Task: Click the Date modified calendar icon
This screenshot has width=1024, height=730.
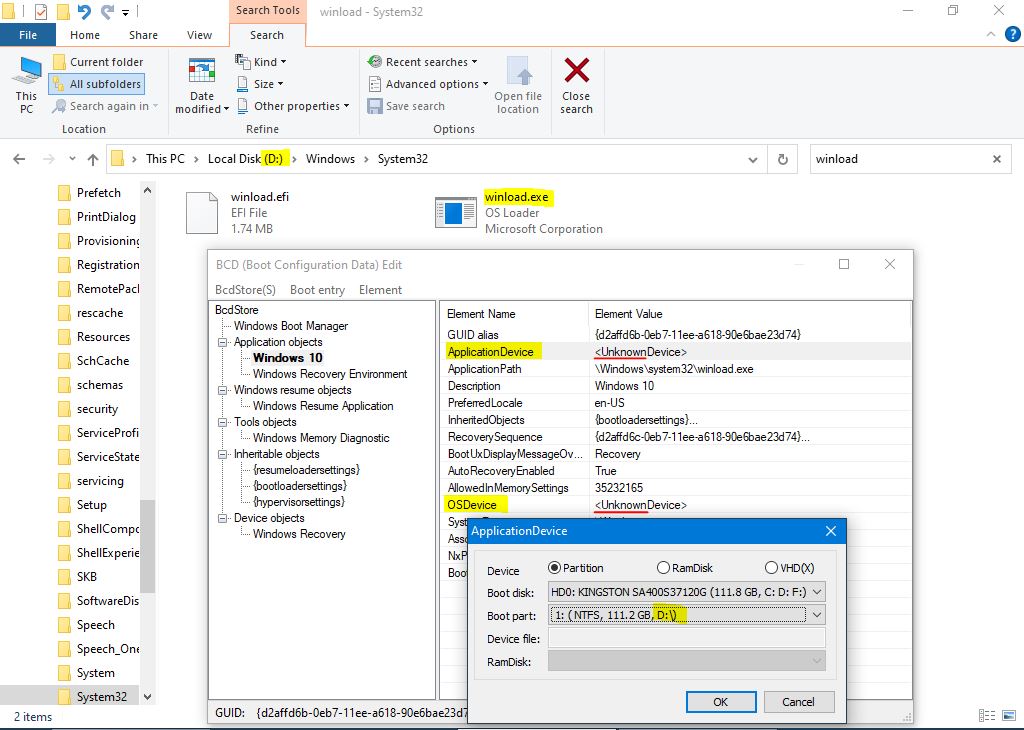Action: [x=202, y=73]
